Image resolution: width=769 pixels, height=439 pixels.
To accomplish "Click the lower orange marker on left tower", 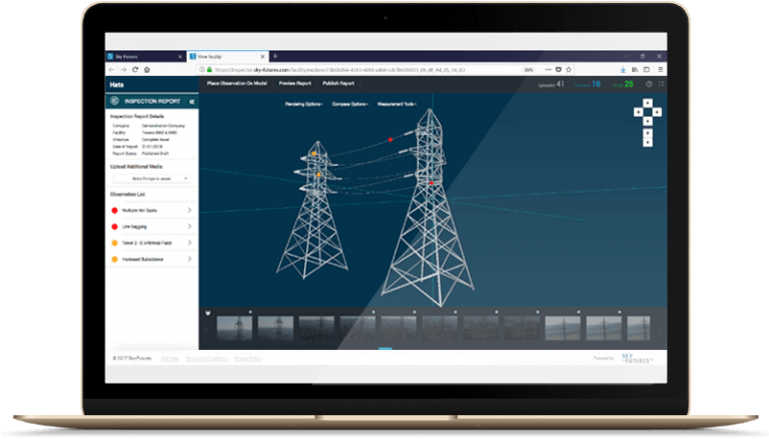I will click(x=319, y=175).
